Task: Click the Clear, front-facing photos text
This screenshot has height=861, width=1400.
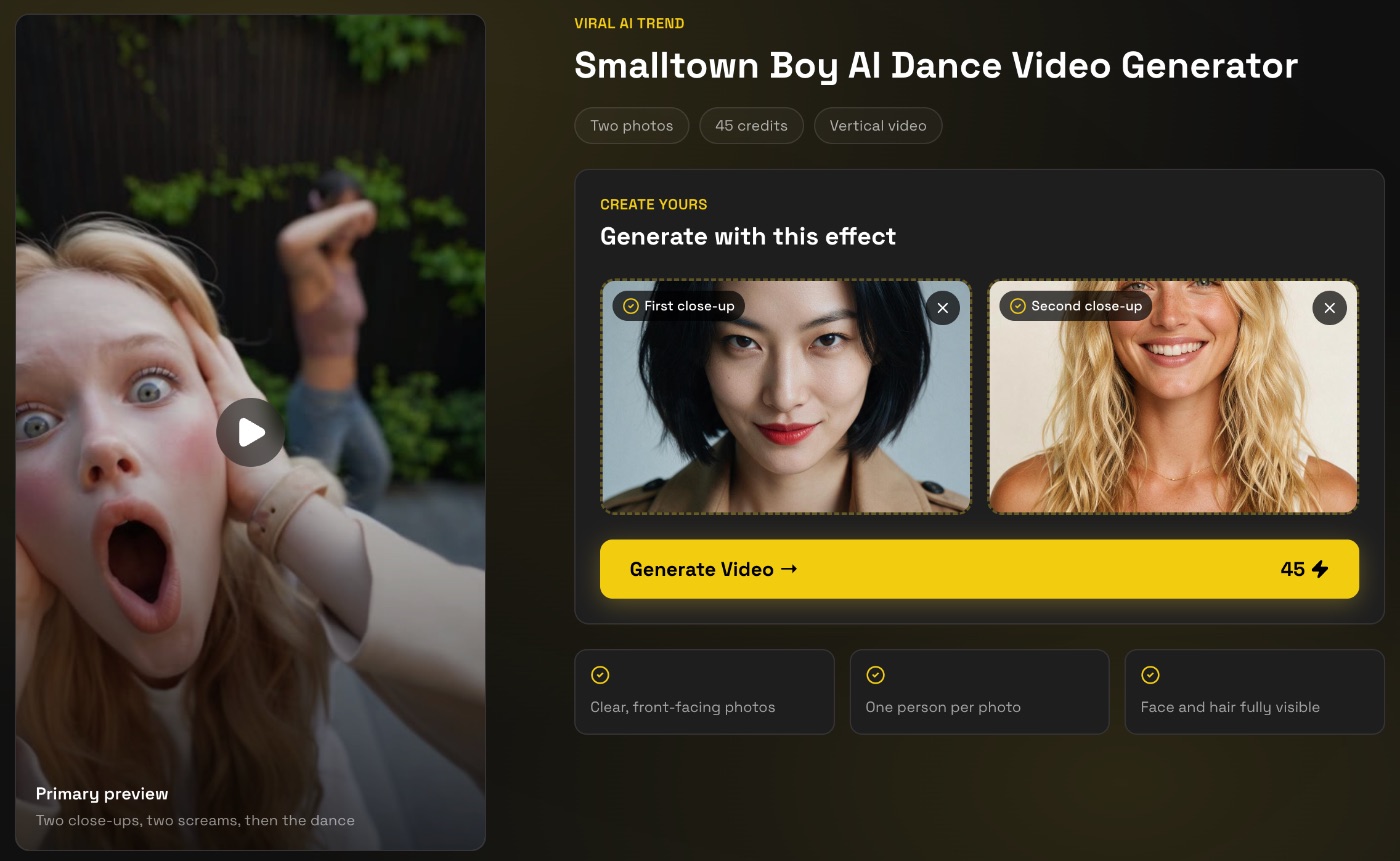Action: pos(683,707)
